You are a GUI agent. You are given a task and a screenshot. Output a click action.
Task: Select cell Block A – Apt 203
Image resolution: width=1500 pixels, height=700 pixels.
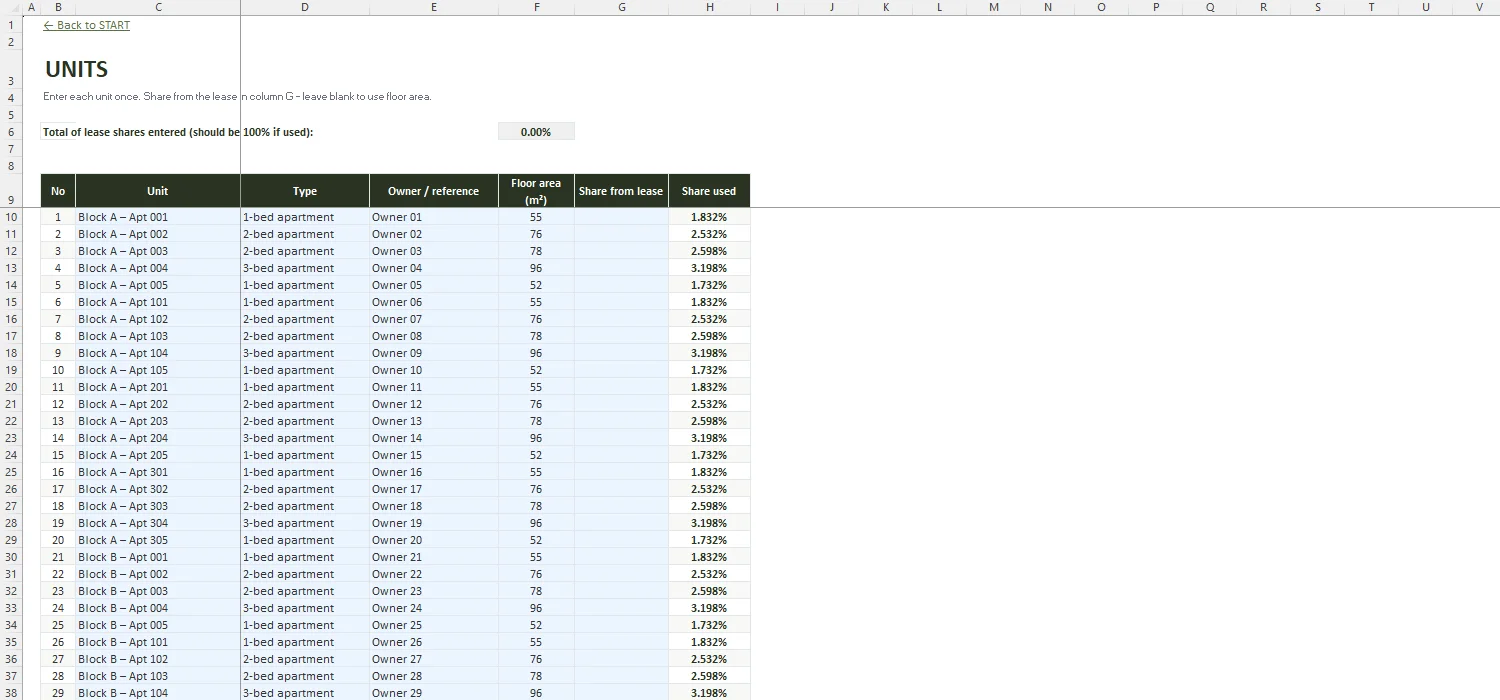(158, 421)
